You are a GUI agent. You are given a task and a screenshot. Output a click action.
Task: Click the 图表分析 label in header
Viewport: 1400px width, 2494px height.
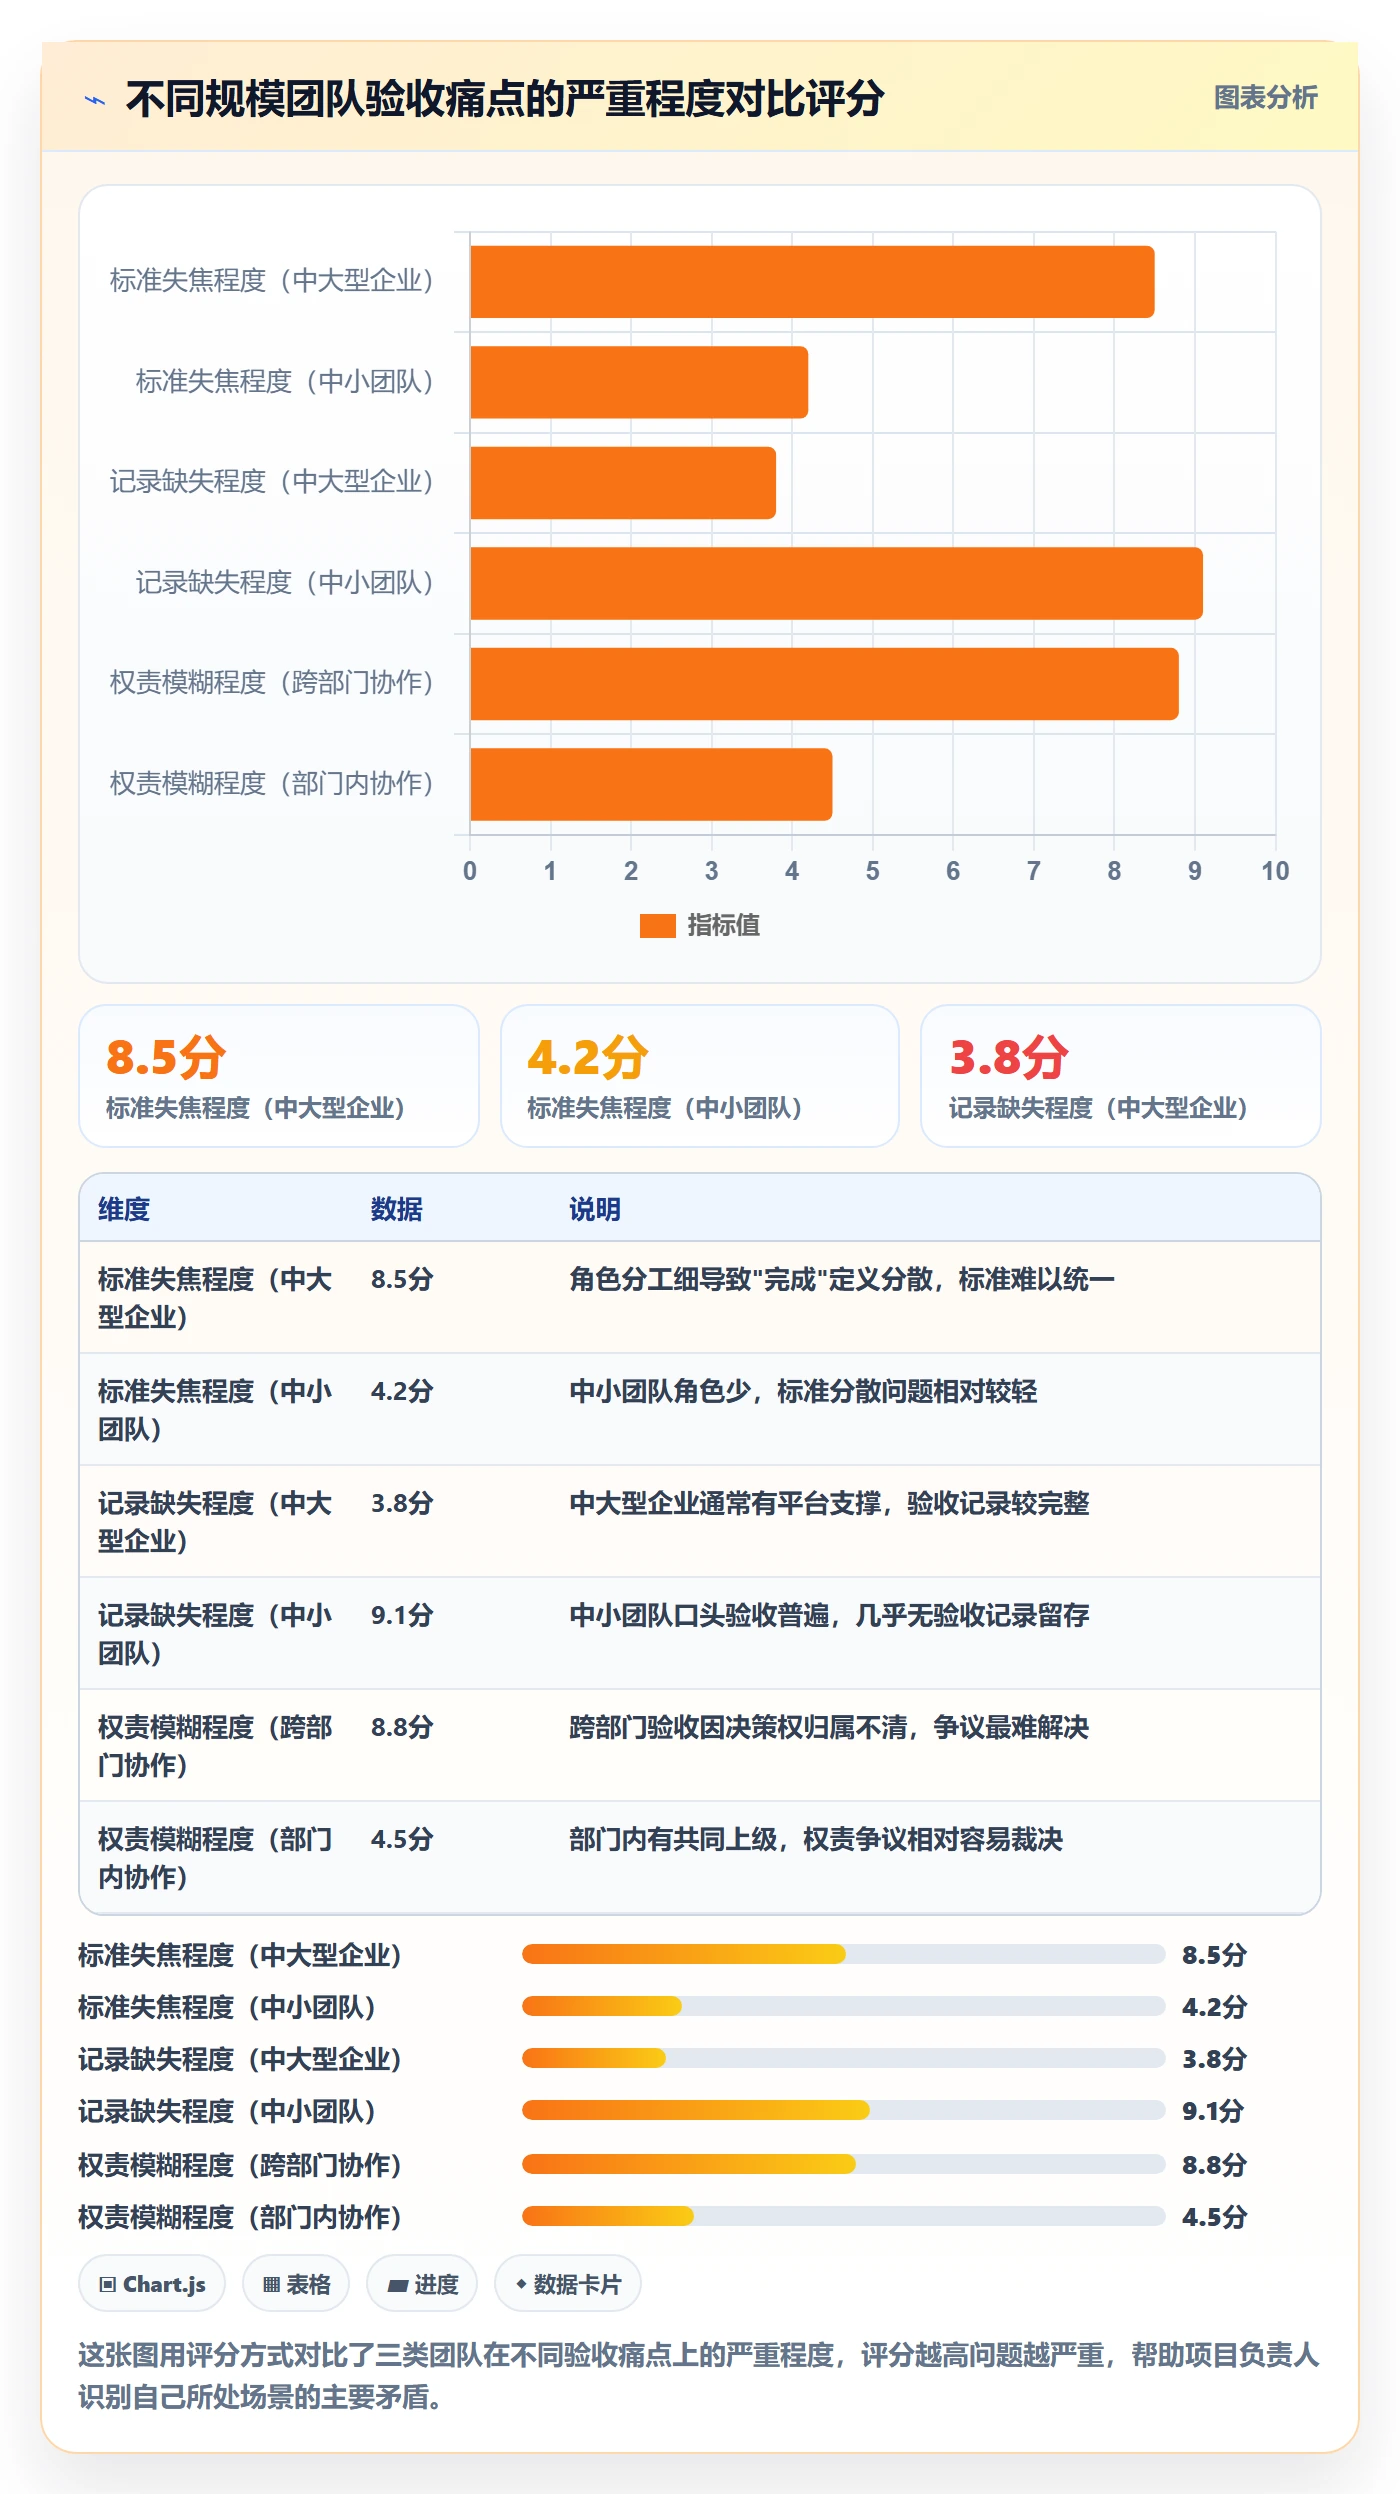pos(1265,98)
